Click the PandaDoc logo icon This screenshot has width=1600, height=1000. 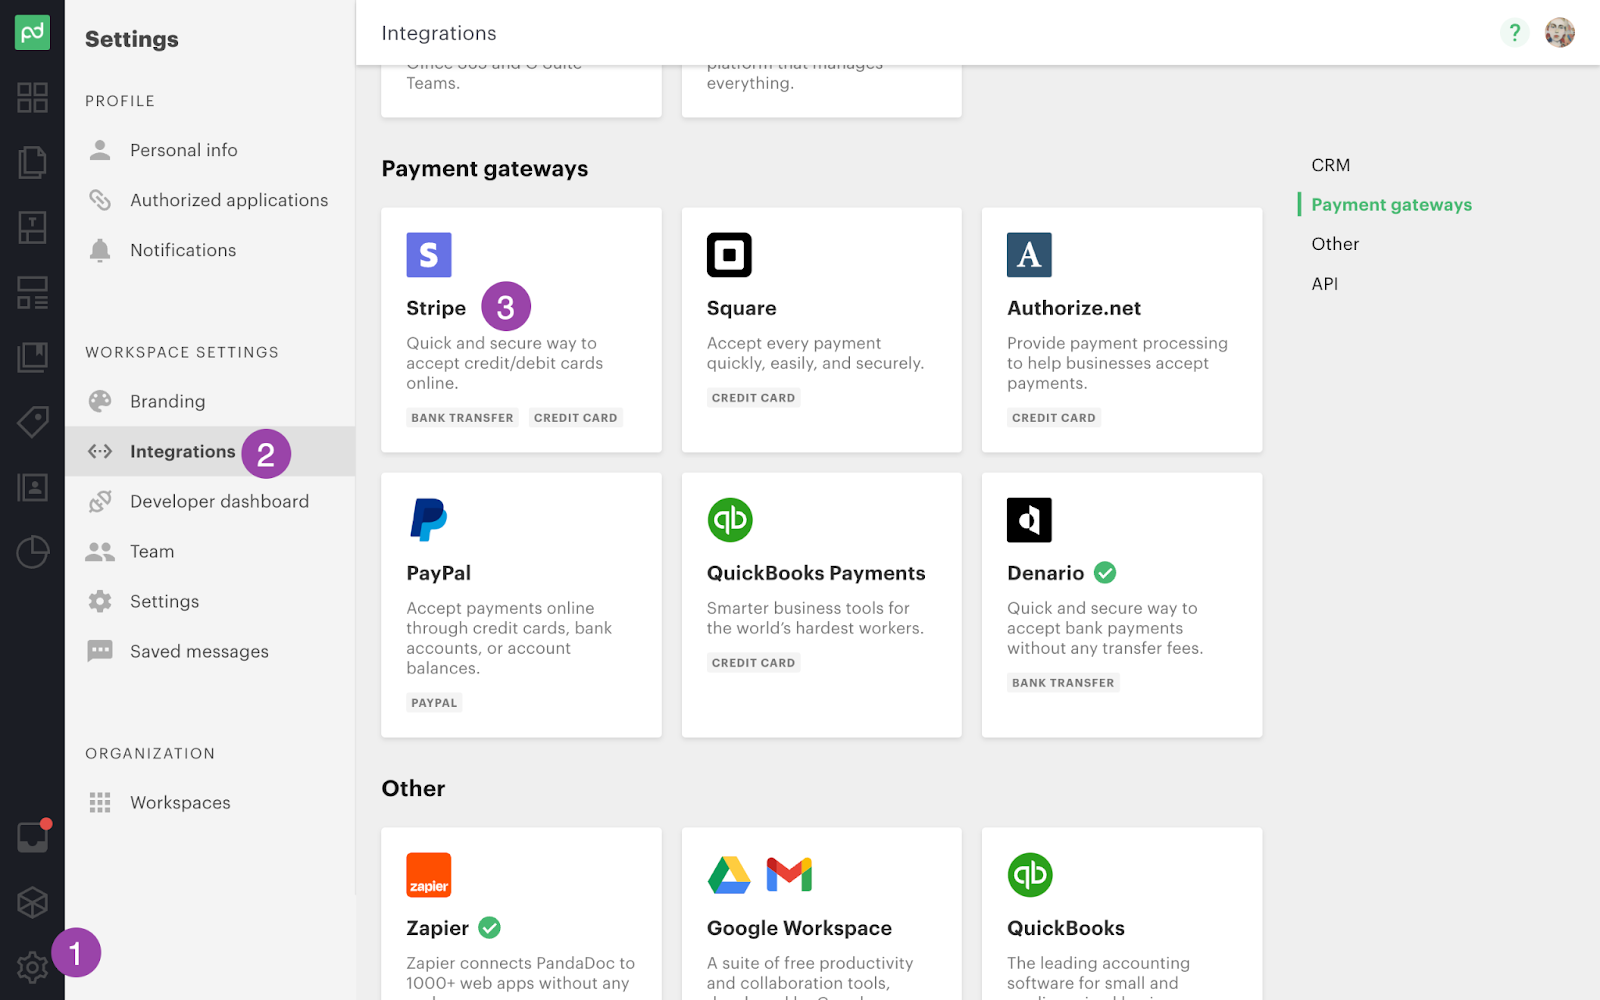point(32,33)
